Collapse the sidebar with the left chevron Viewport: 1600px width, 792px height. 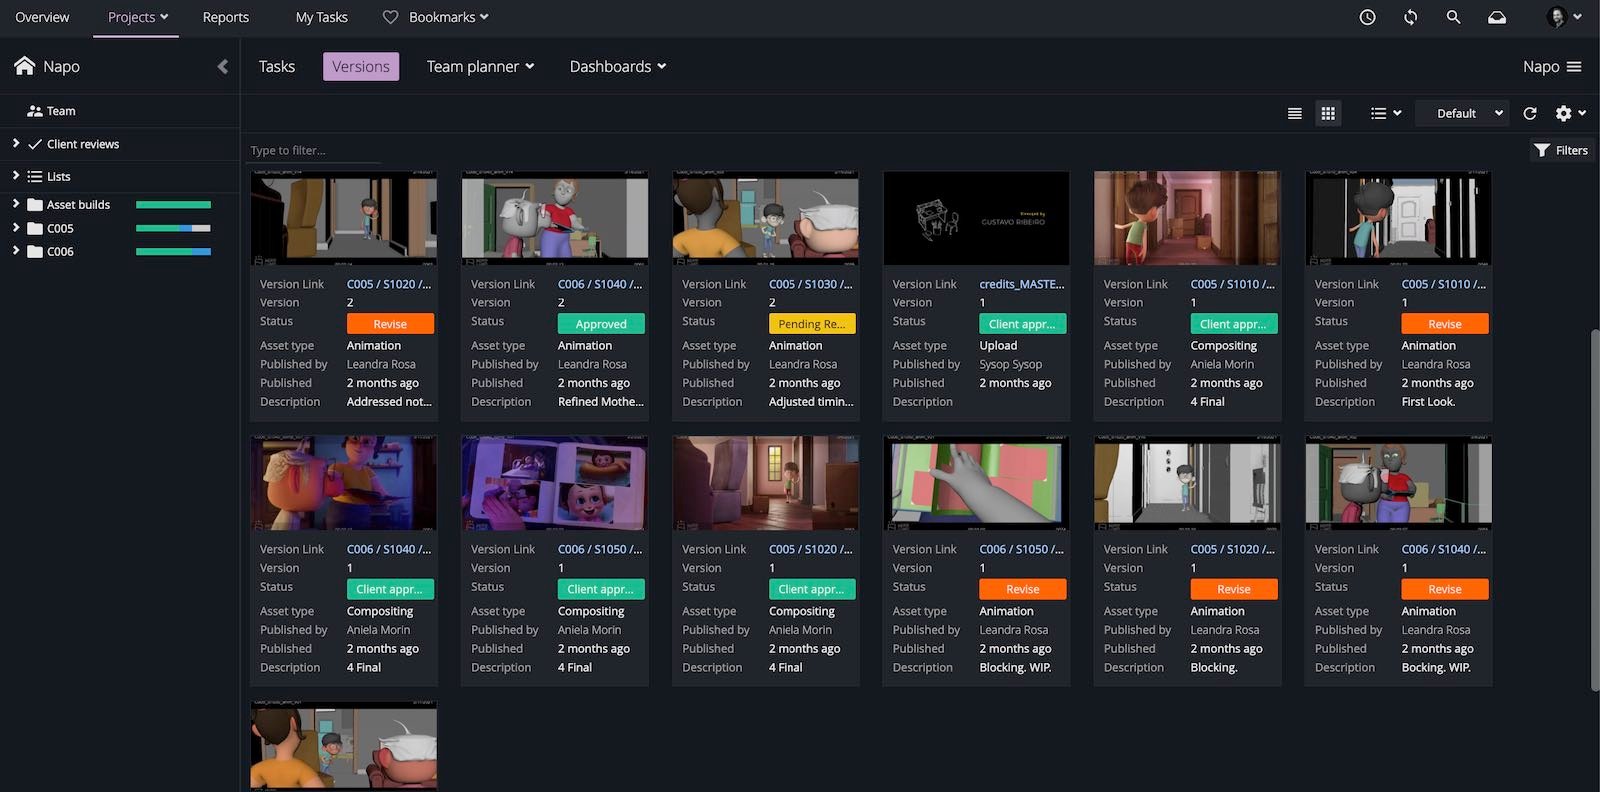pyautogui.click(x=222, y=66)
